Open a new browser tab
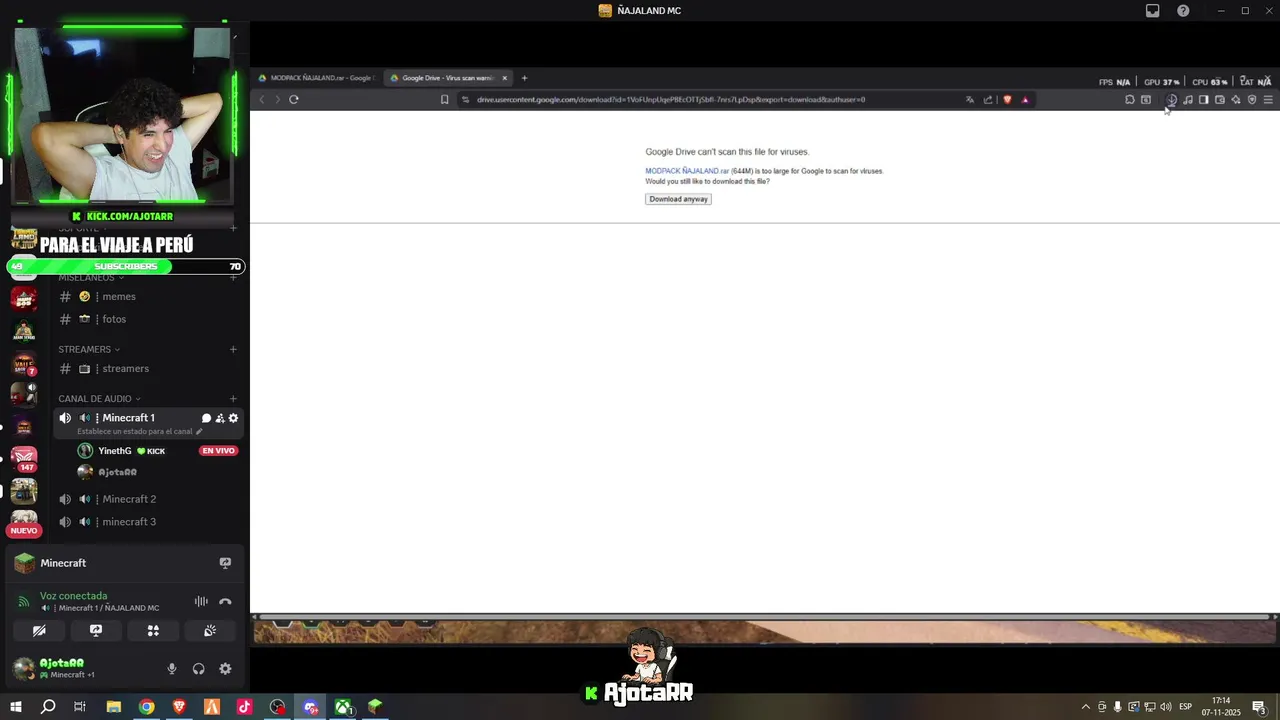 coord(524,78)
